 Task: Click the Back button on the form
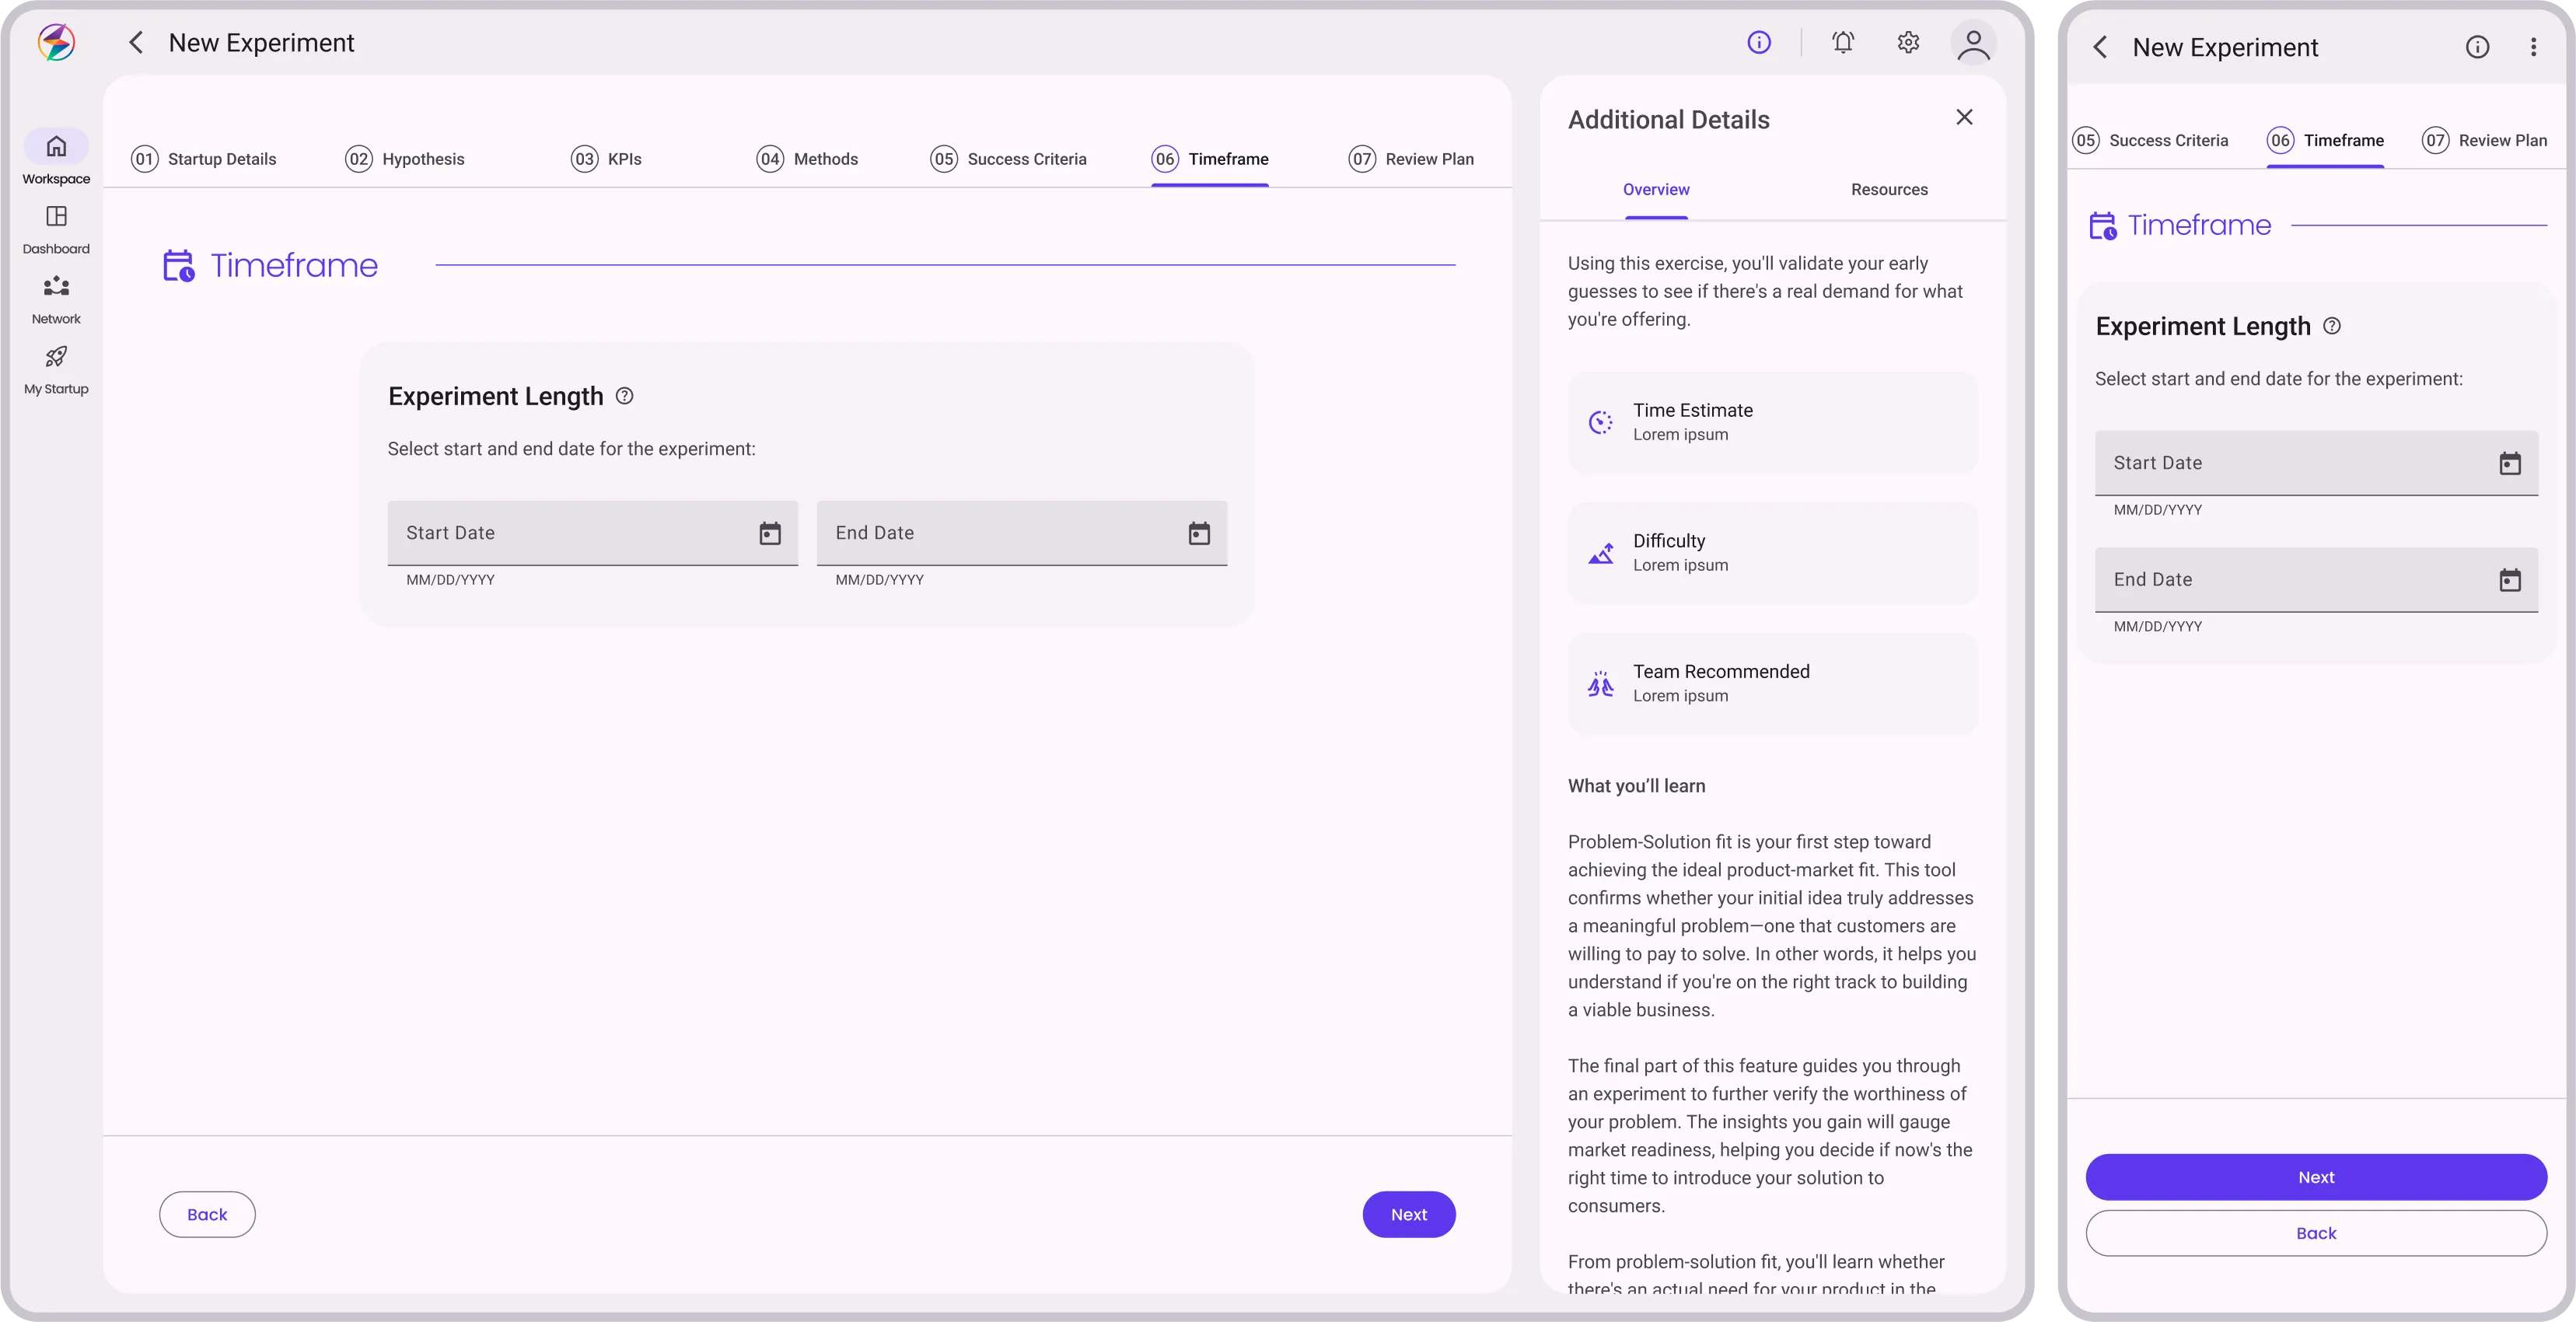point(207,1213)
